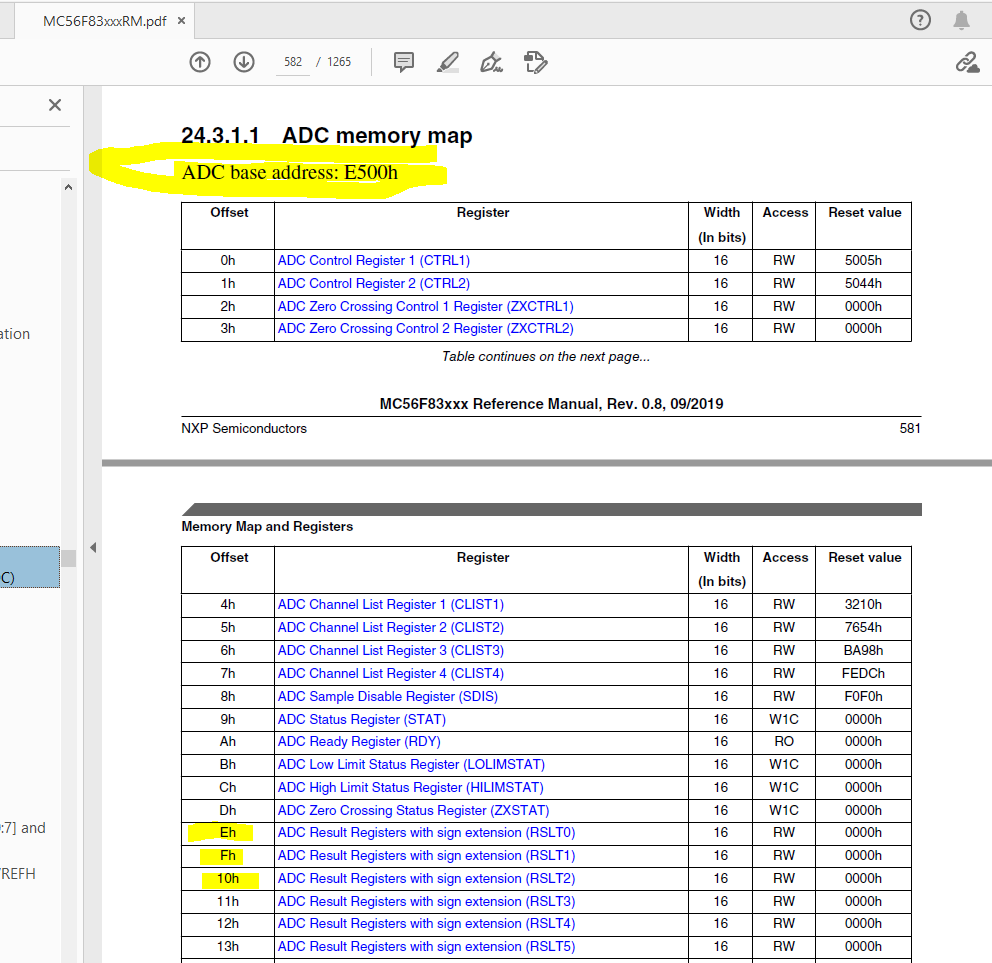Close the MC56F83xxxRM.pdf tab
Screen dimensions: 992x963
182,21
